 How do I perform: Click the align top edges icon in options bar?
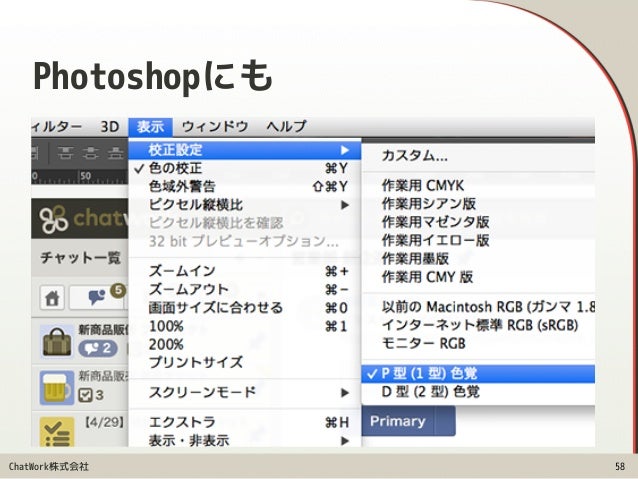tap(66, 154)
